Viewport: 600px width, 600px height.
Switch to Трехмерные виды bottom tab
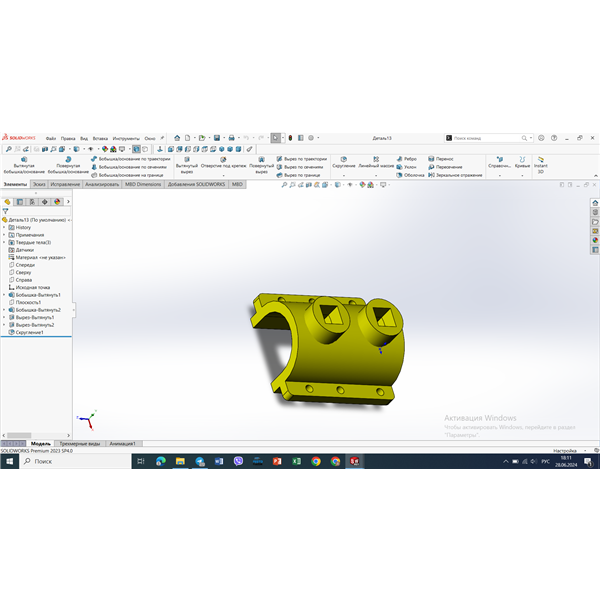(80, 443)
